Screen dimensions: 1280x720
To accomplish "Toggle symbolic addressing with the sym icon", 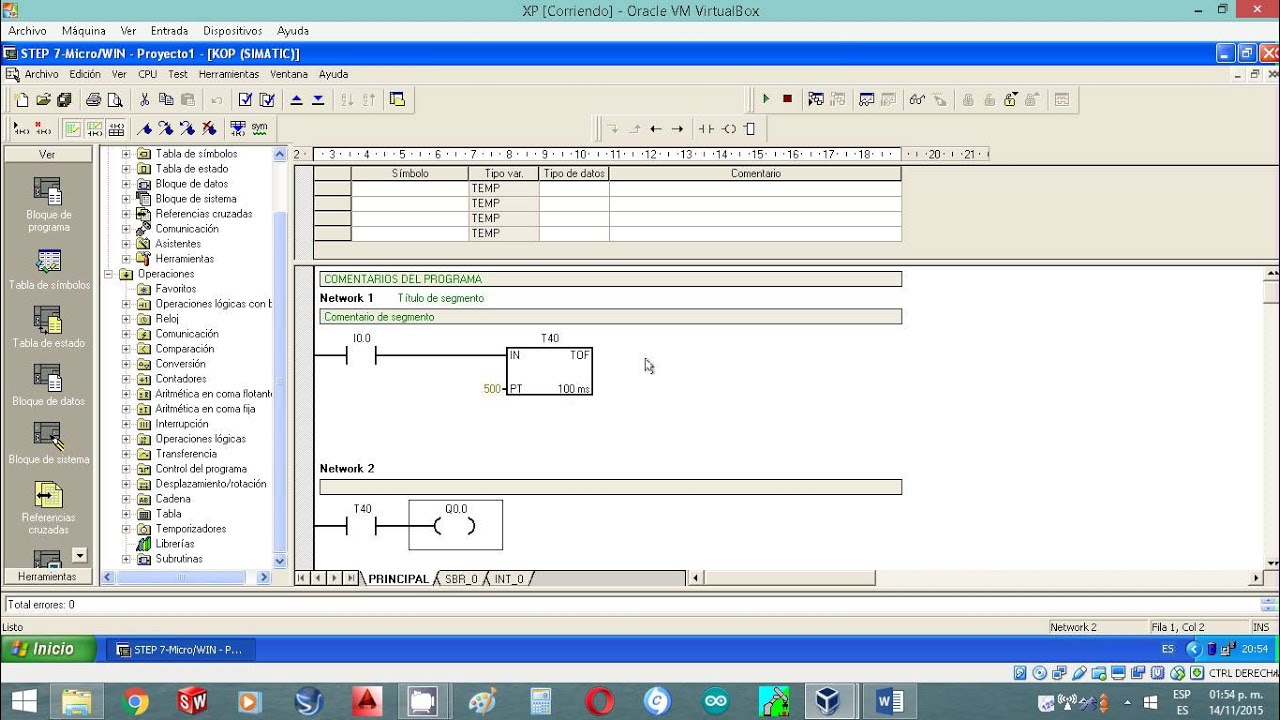I will point(259,128).
